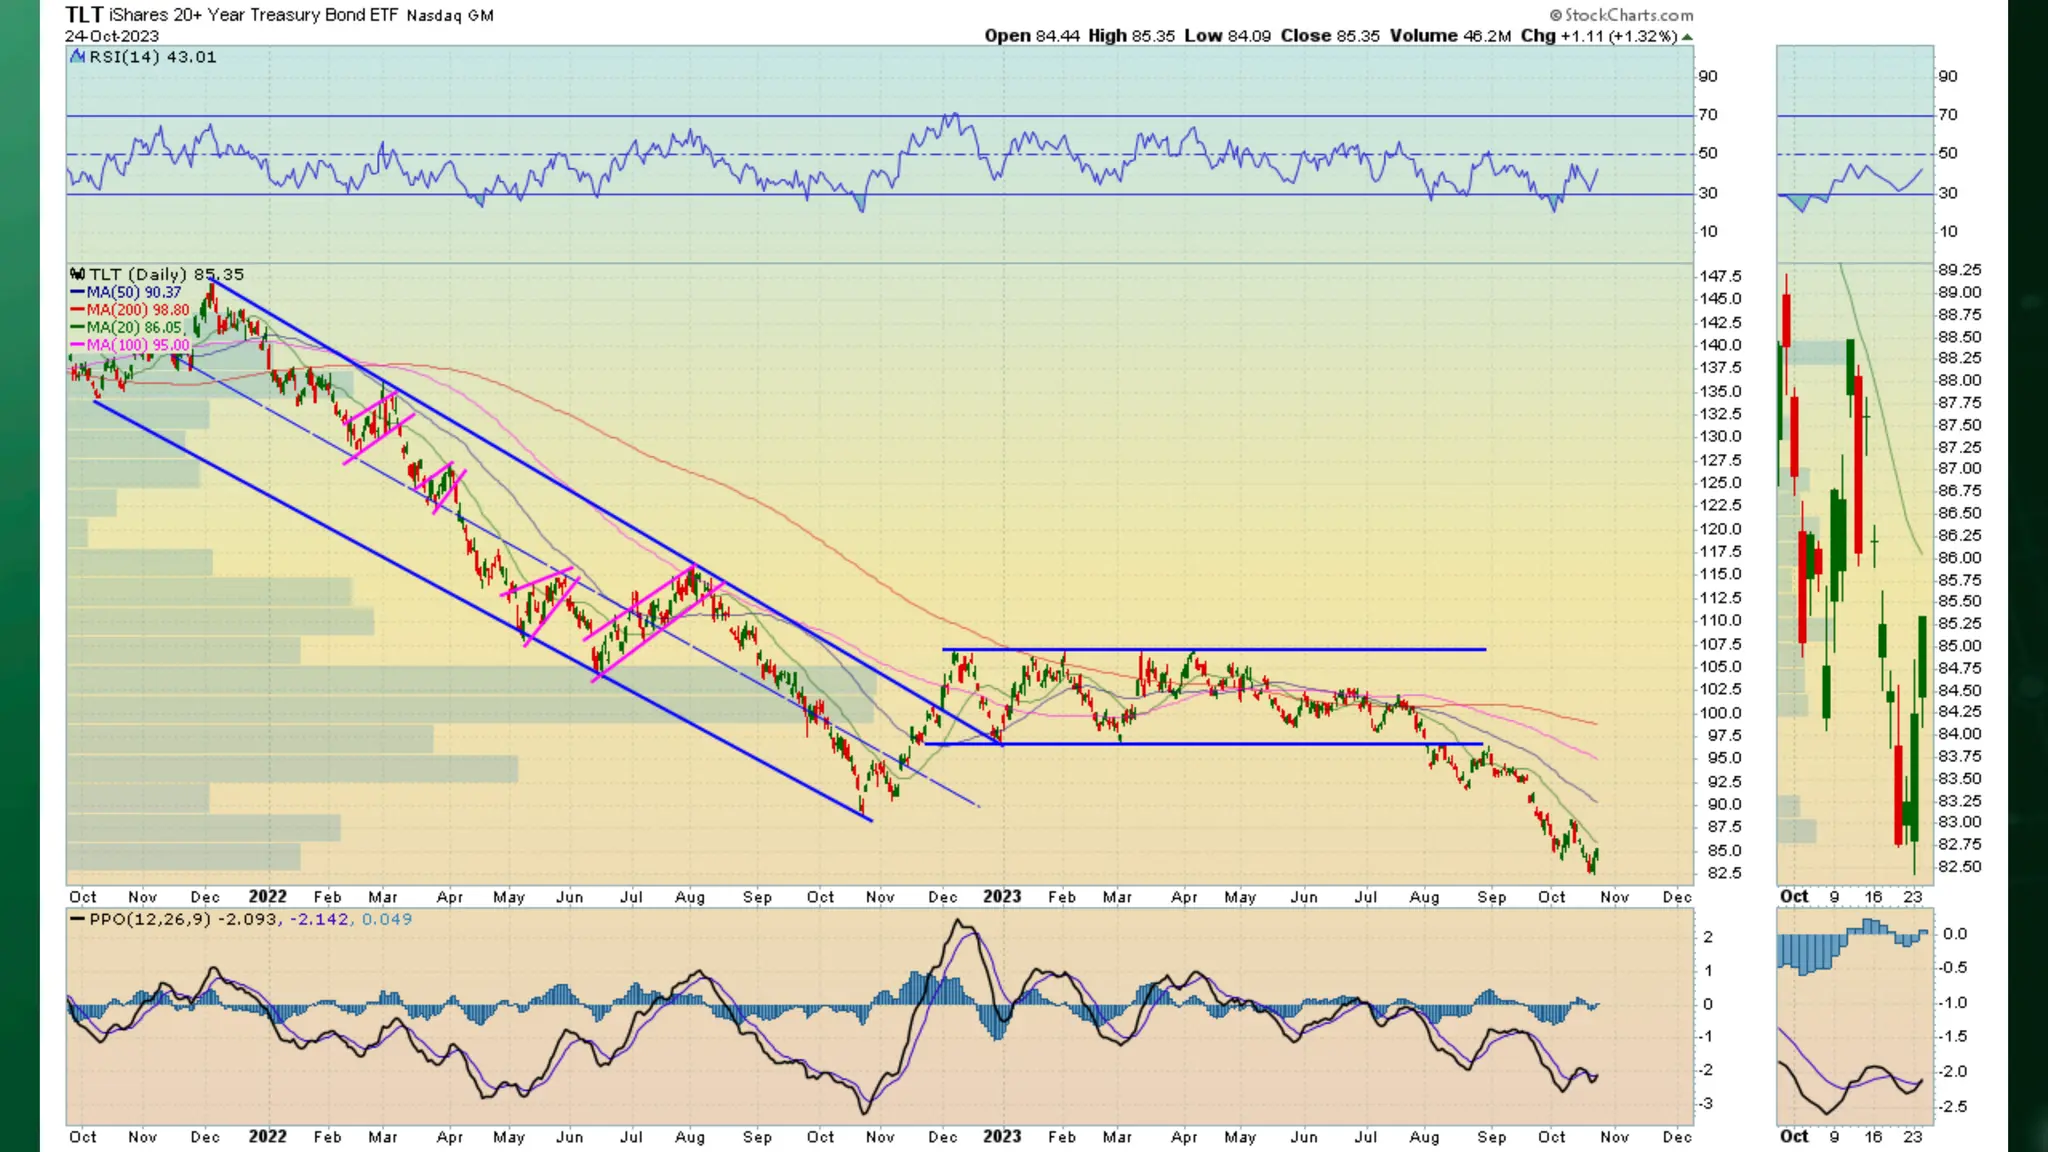Click the 'High 85.35' quote value

tap(1131, 36)
